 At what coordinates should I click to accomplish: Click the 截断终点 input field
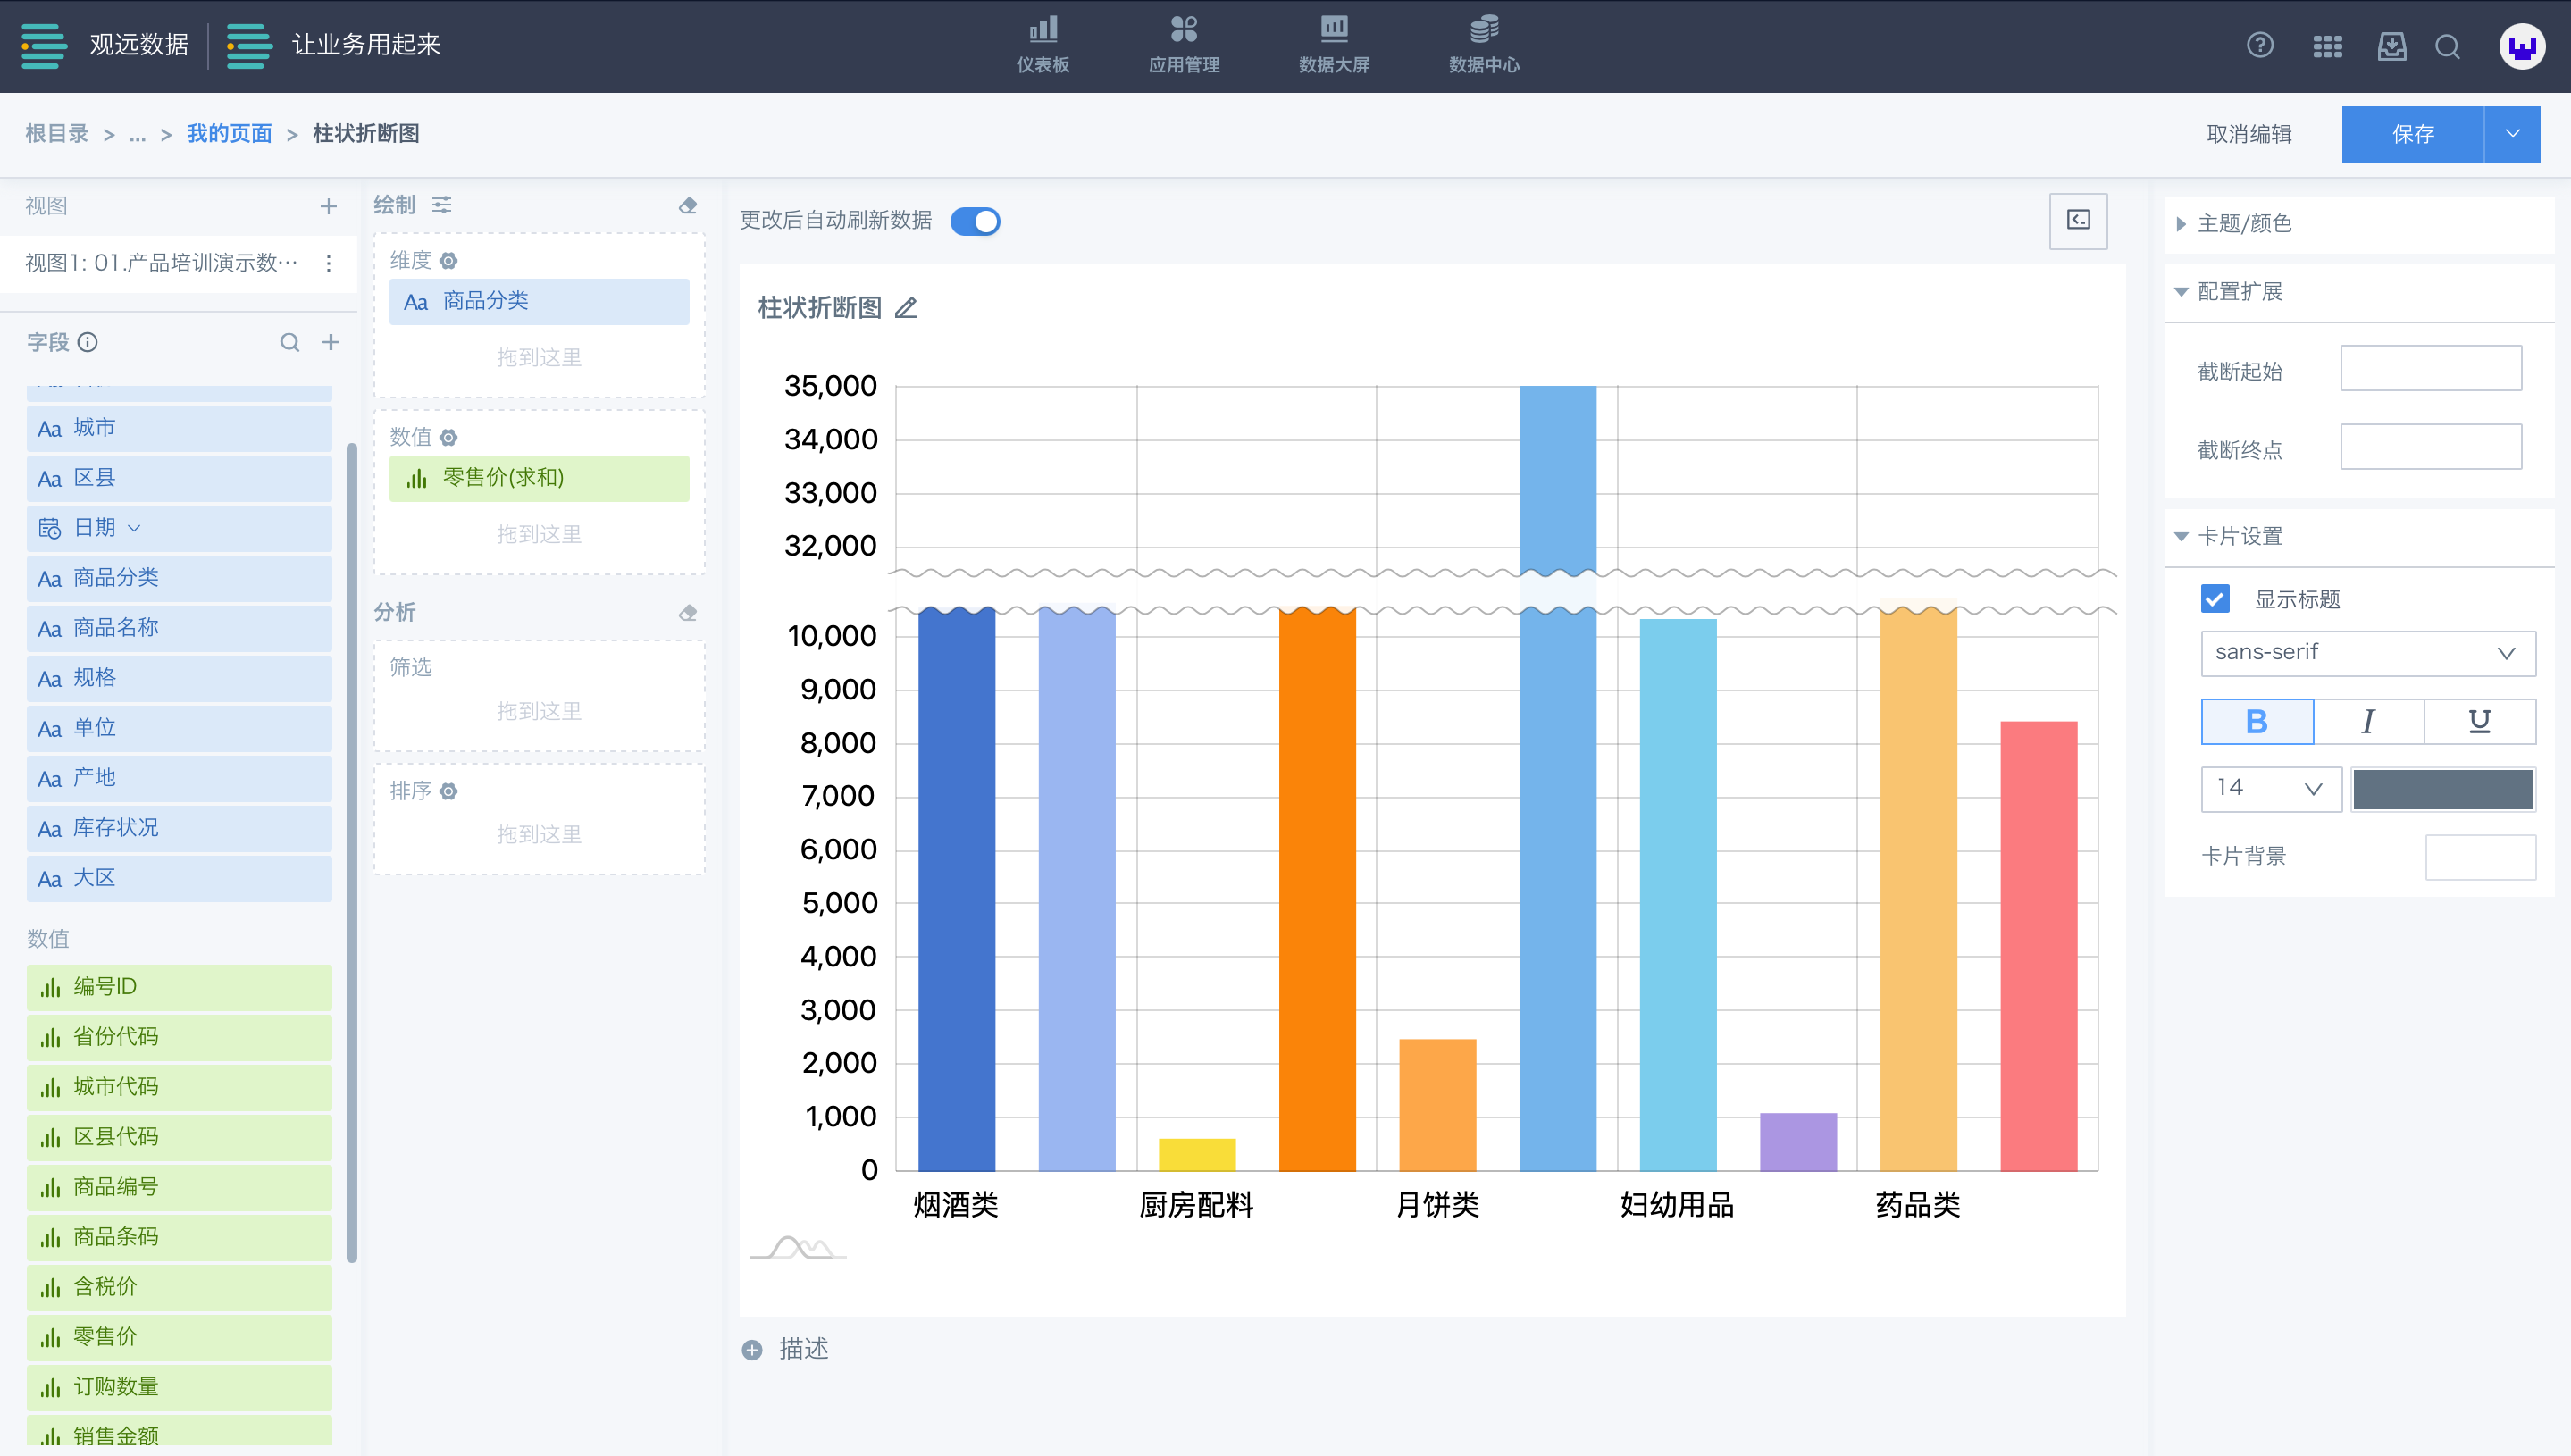click(2431, 446)
